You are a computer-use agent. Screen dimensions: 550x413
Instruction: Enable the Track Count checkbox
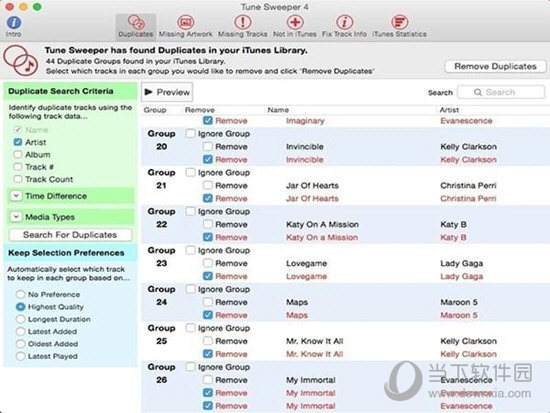[x=18, y=179]
